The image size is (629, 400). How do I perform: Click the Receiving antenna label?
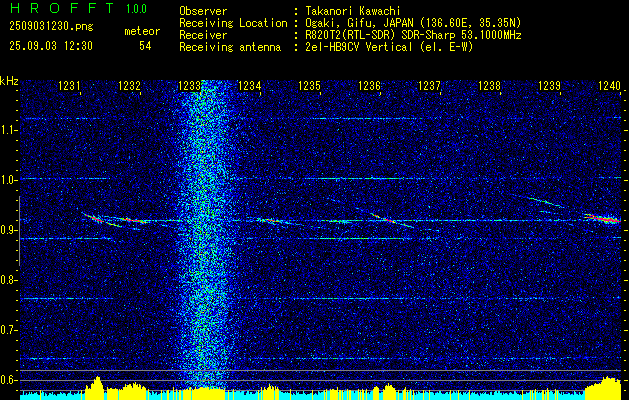pos(230,47)
